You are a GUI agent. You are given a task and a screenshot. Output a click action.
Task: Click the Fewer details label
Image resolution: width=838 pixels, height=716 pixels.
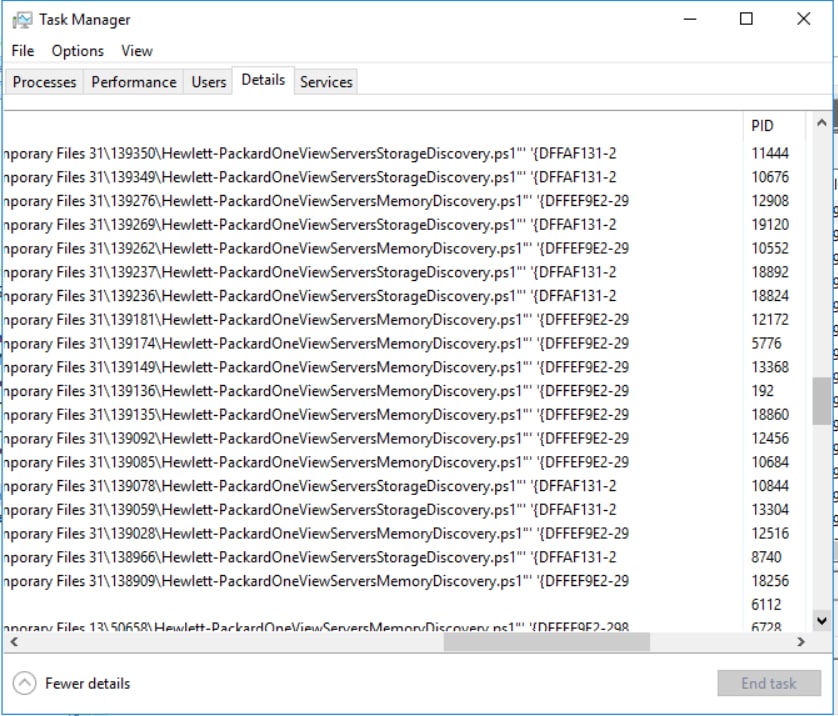[x=88, y=683]
